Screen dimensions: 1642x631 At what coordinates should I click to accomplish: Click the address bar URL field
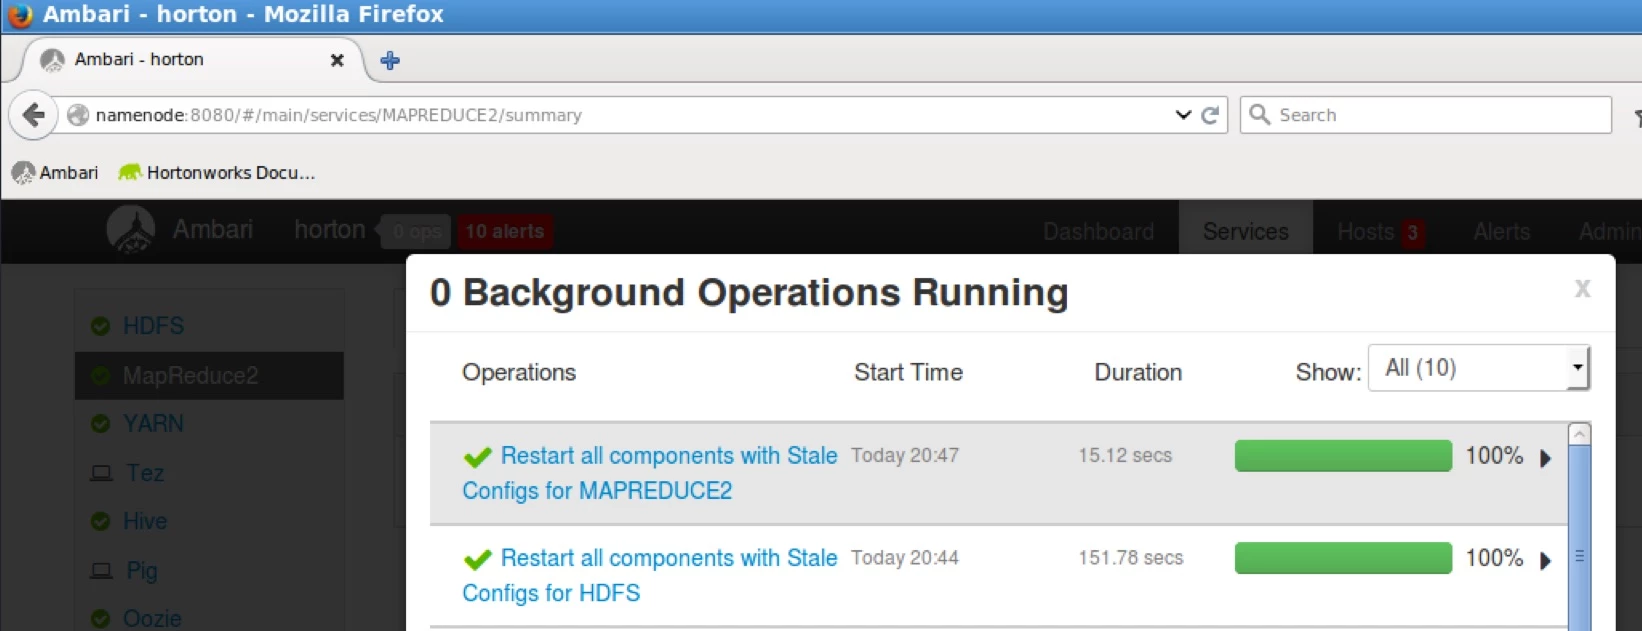pyautogui.click(x=630, y=115)
